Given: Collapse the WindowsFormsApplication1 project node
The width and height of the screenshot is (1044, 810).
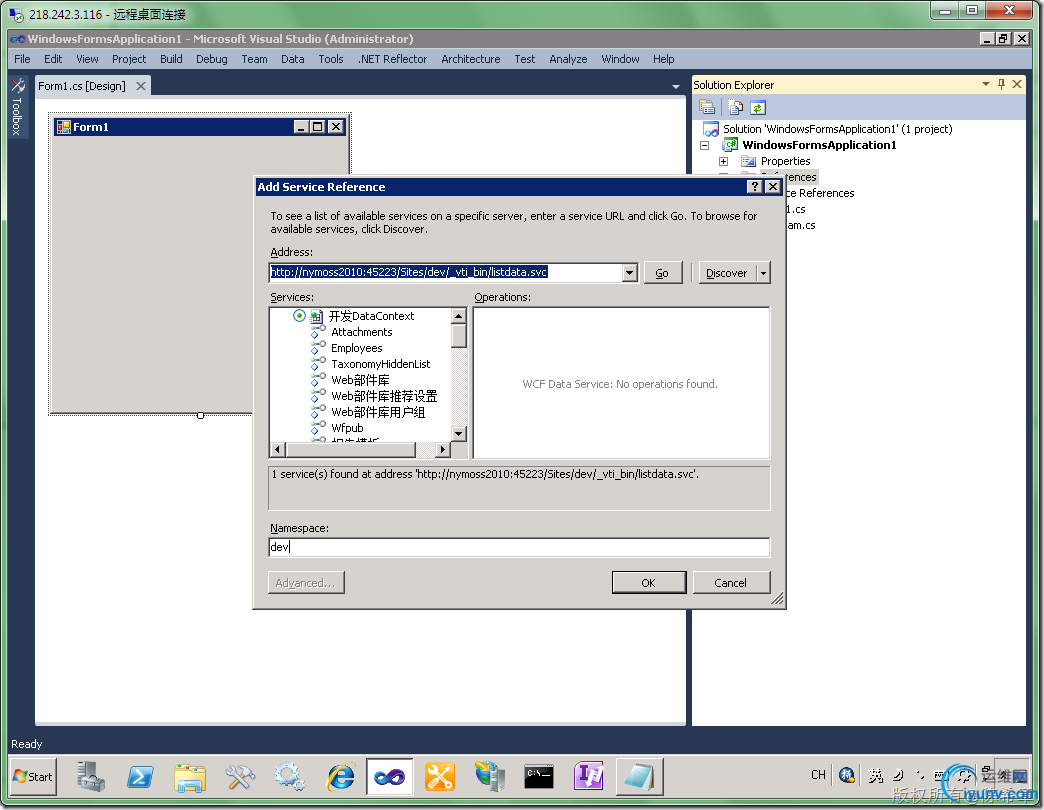Looking at the screenshot, I should click(x=704, y=145).
